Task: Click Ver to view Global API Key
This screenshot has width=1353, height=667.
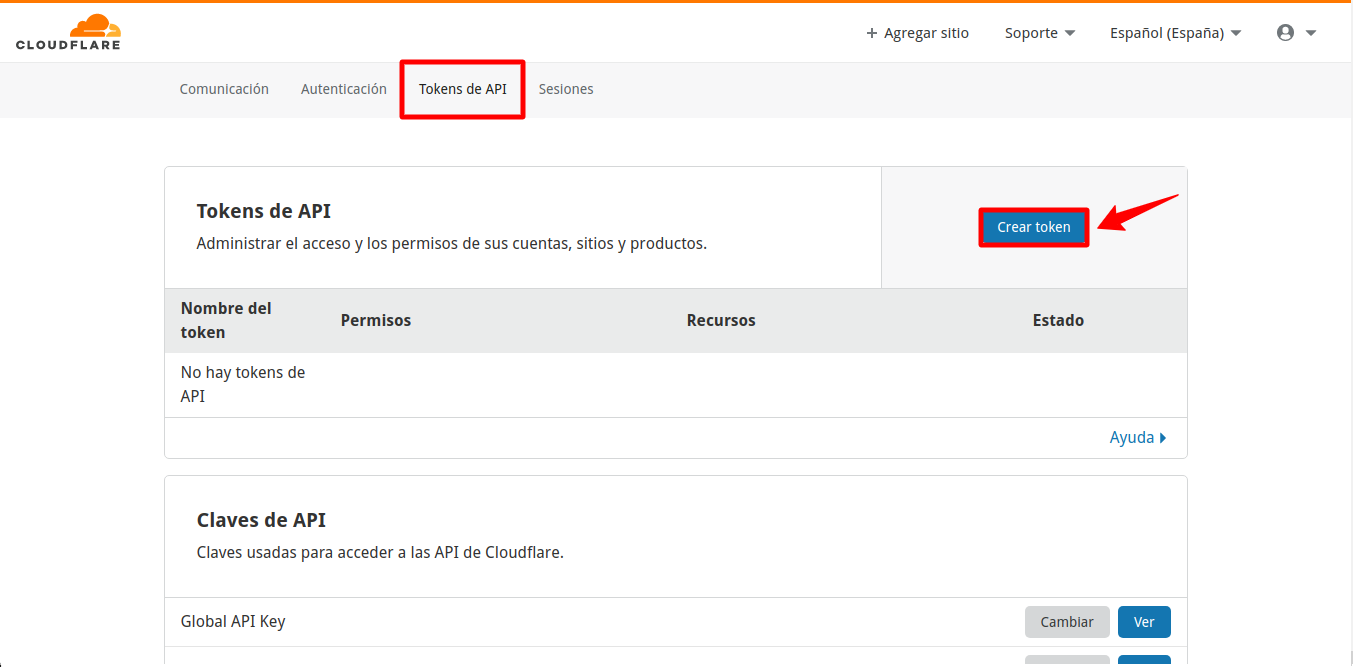Action: click(1143, 622)
